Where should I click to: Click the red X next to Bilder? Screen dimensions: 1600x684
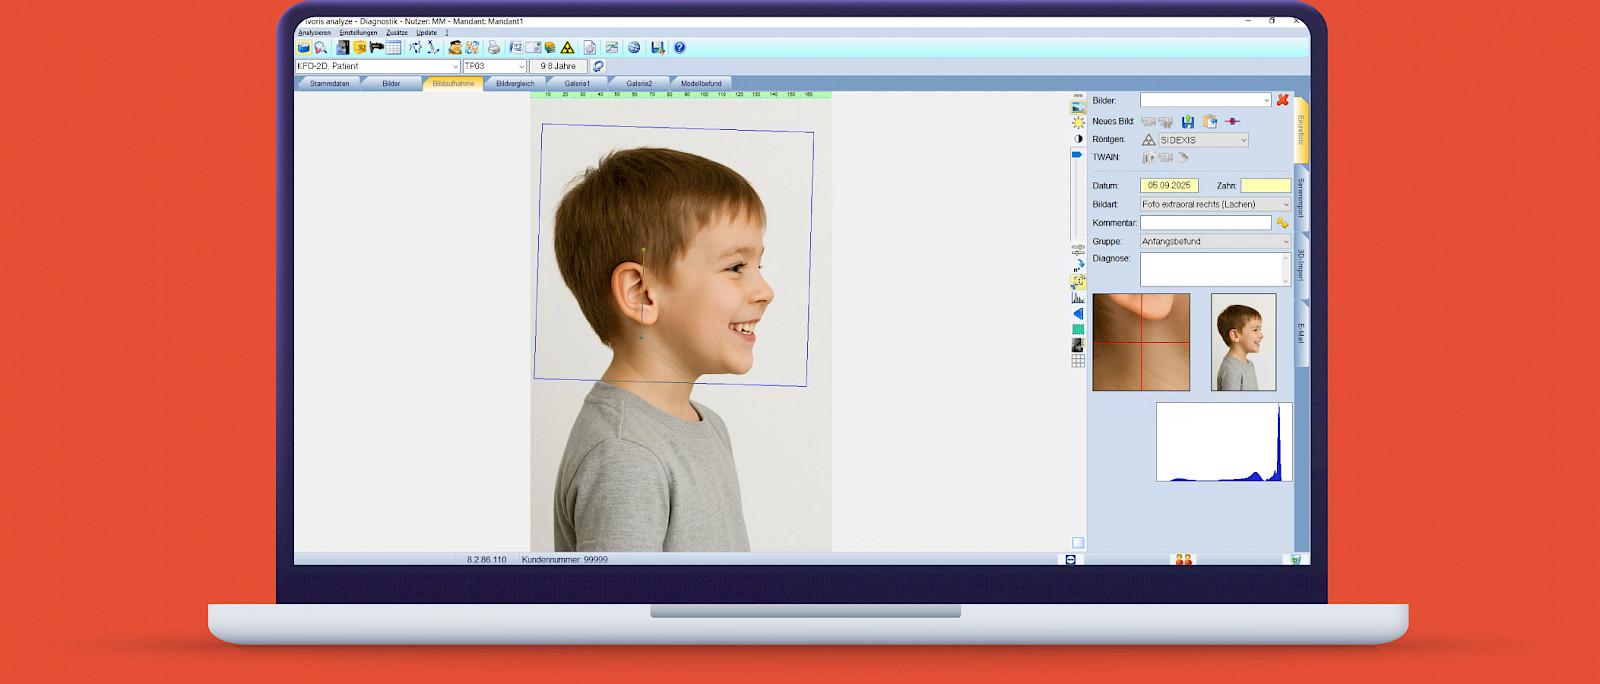coord(1283,100)
